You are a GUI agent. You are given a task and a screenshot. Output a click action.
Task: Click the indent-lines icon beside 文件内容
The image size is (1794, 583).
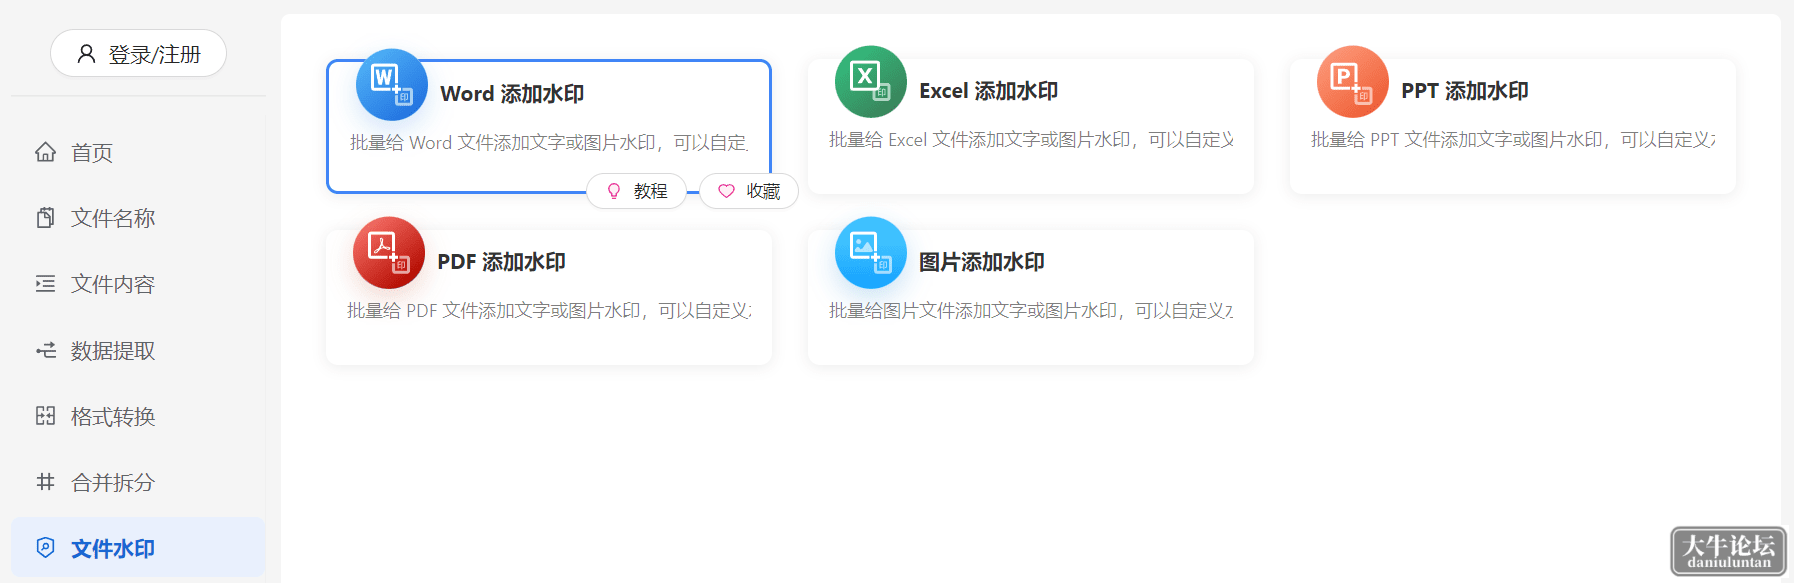(45, 284)
